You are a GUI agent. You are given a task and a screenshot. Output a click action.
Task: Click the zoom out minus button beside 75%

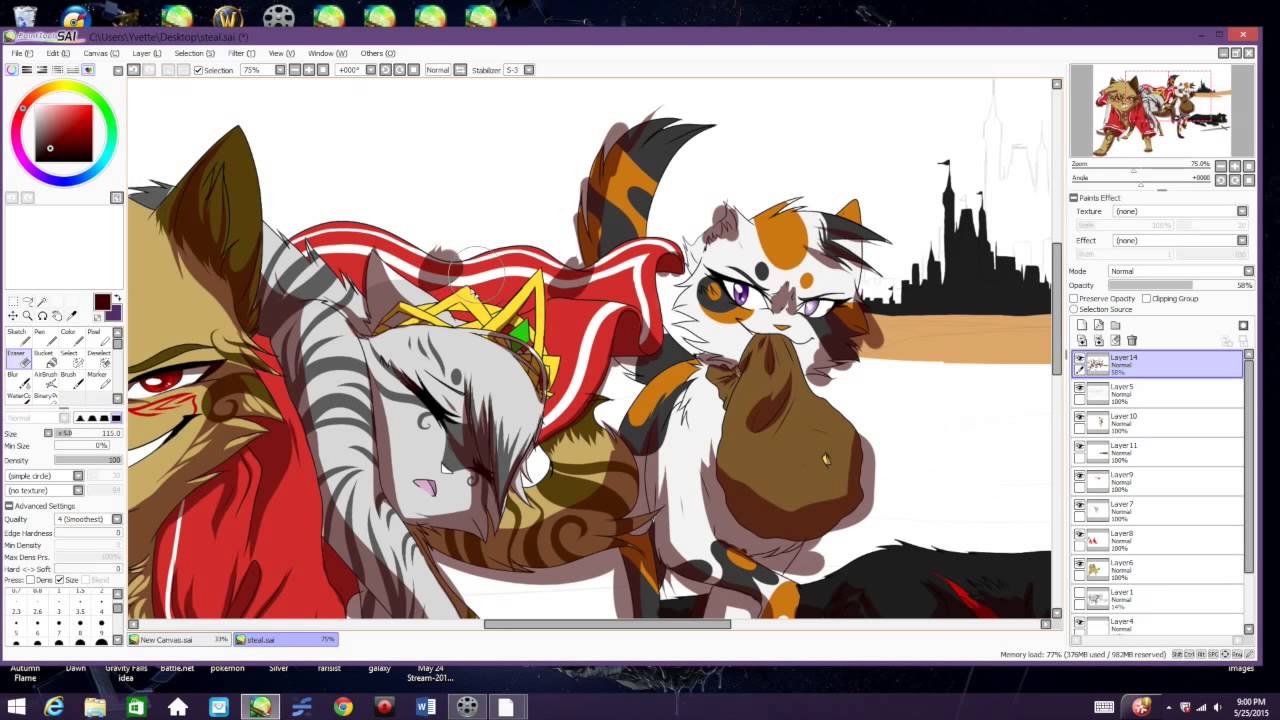pos(295,70)
